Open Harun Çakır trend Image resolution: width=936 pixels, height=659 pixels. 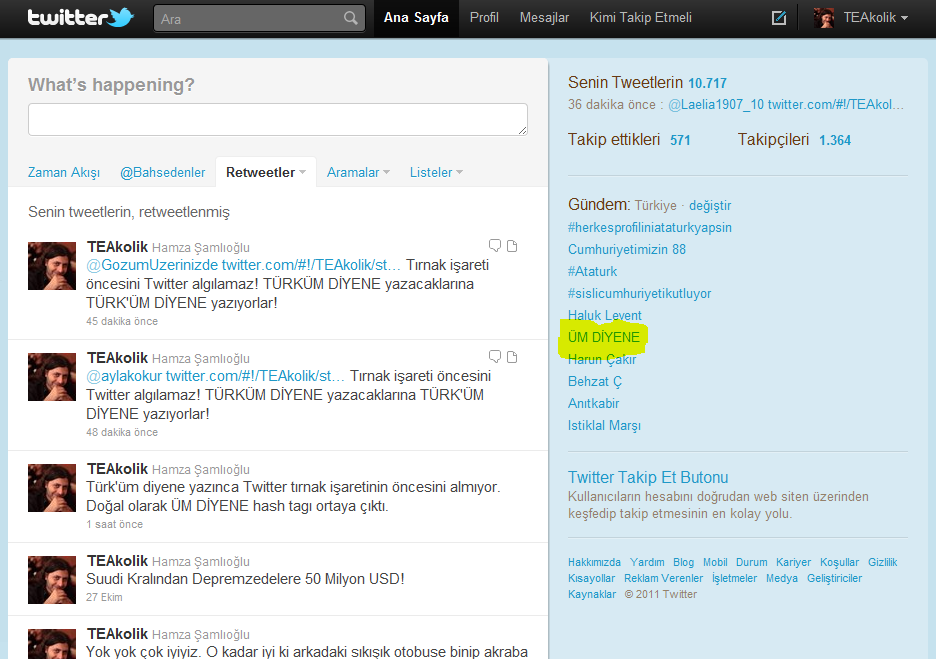tap(602, 359)
